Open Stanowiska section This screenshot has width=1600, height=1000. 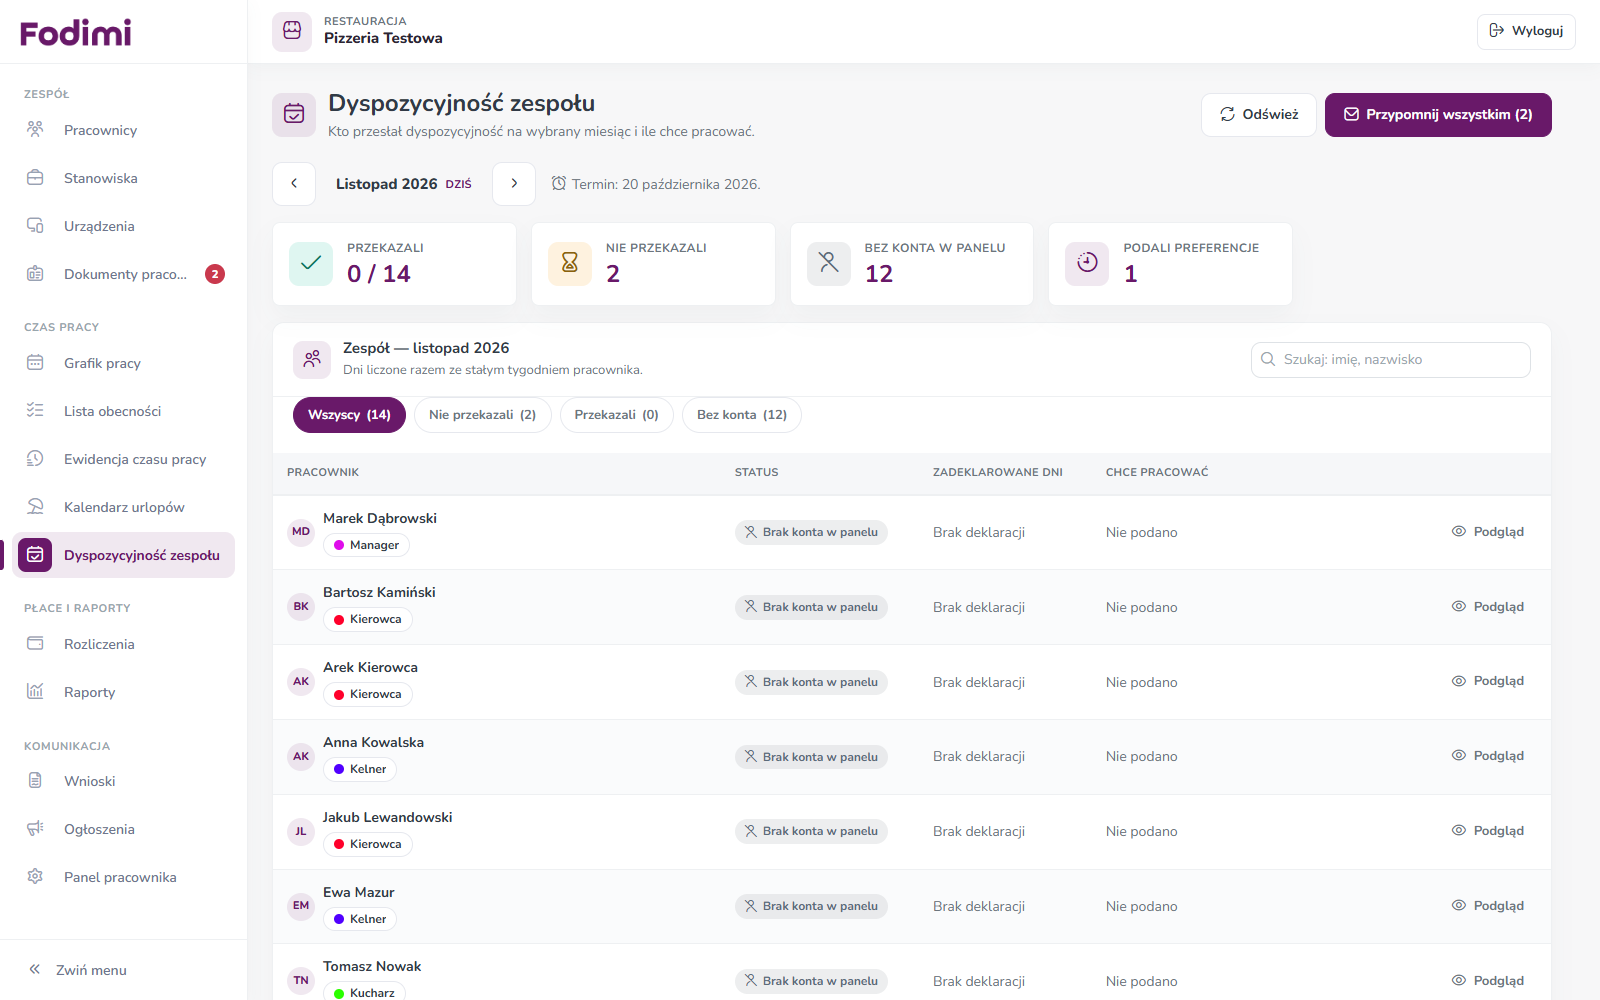[124, 178]
